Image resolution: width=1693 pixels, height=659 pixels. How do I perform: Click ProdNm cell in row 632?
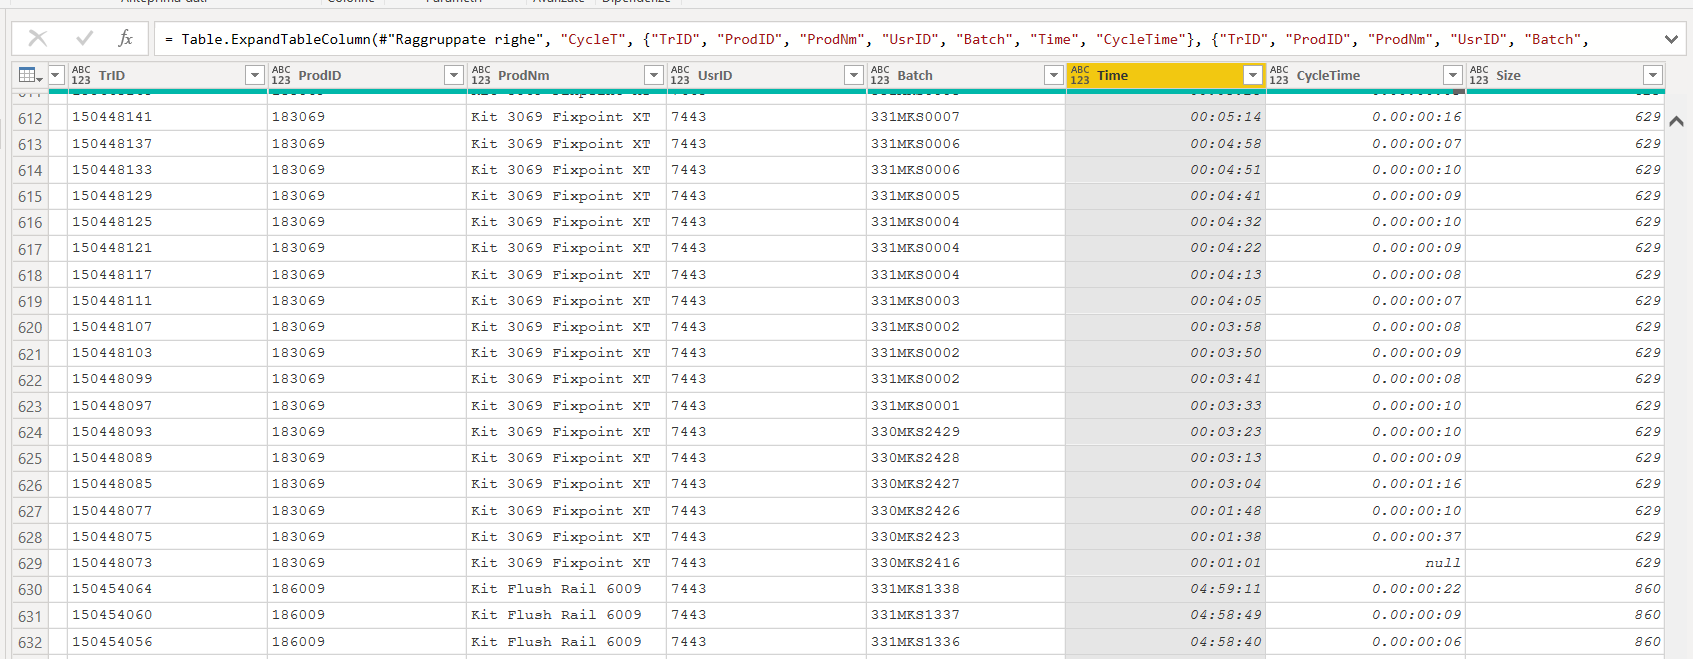pyautogui.click(x=567, y=642)
